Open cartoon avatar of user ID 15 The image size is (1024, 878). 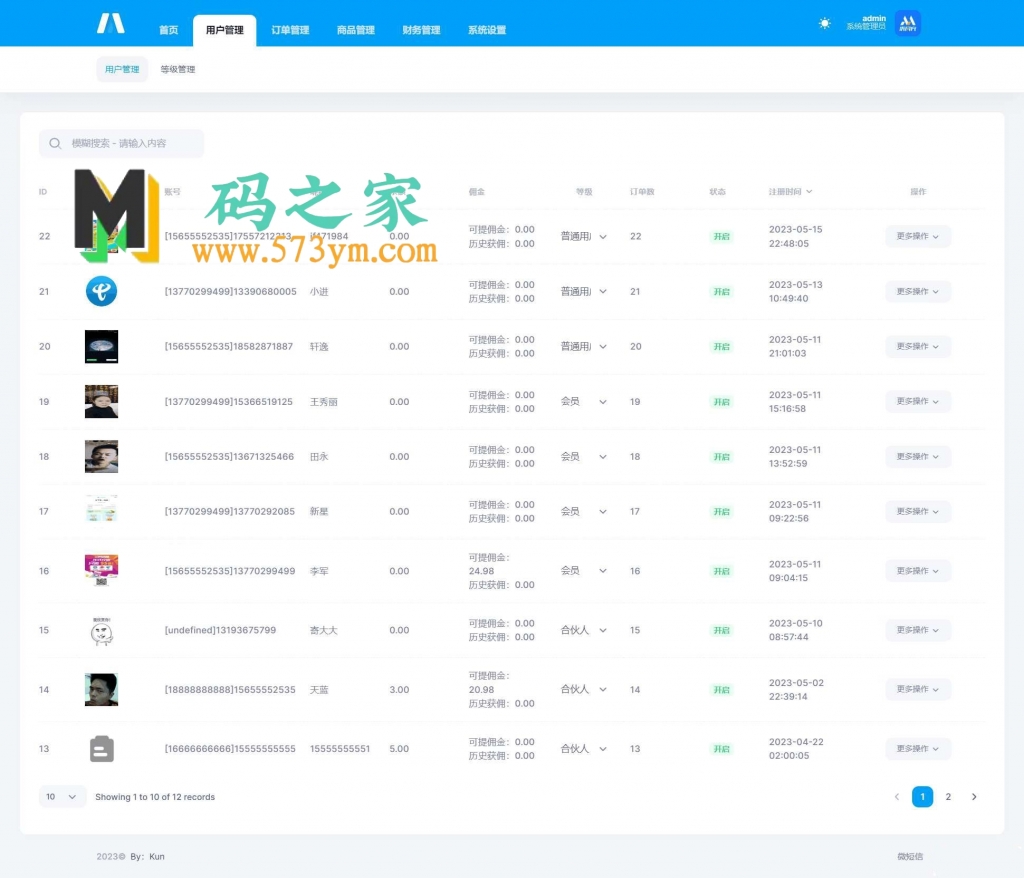[101, 630]
